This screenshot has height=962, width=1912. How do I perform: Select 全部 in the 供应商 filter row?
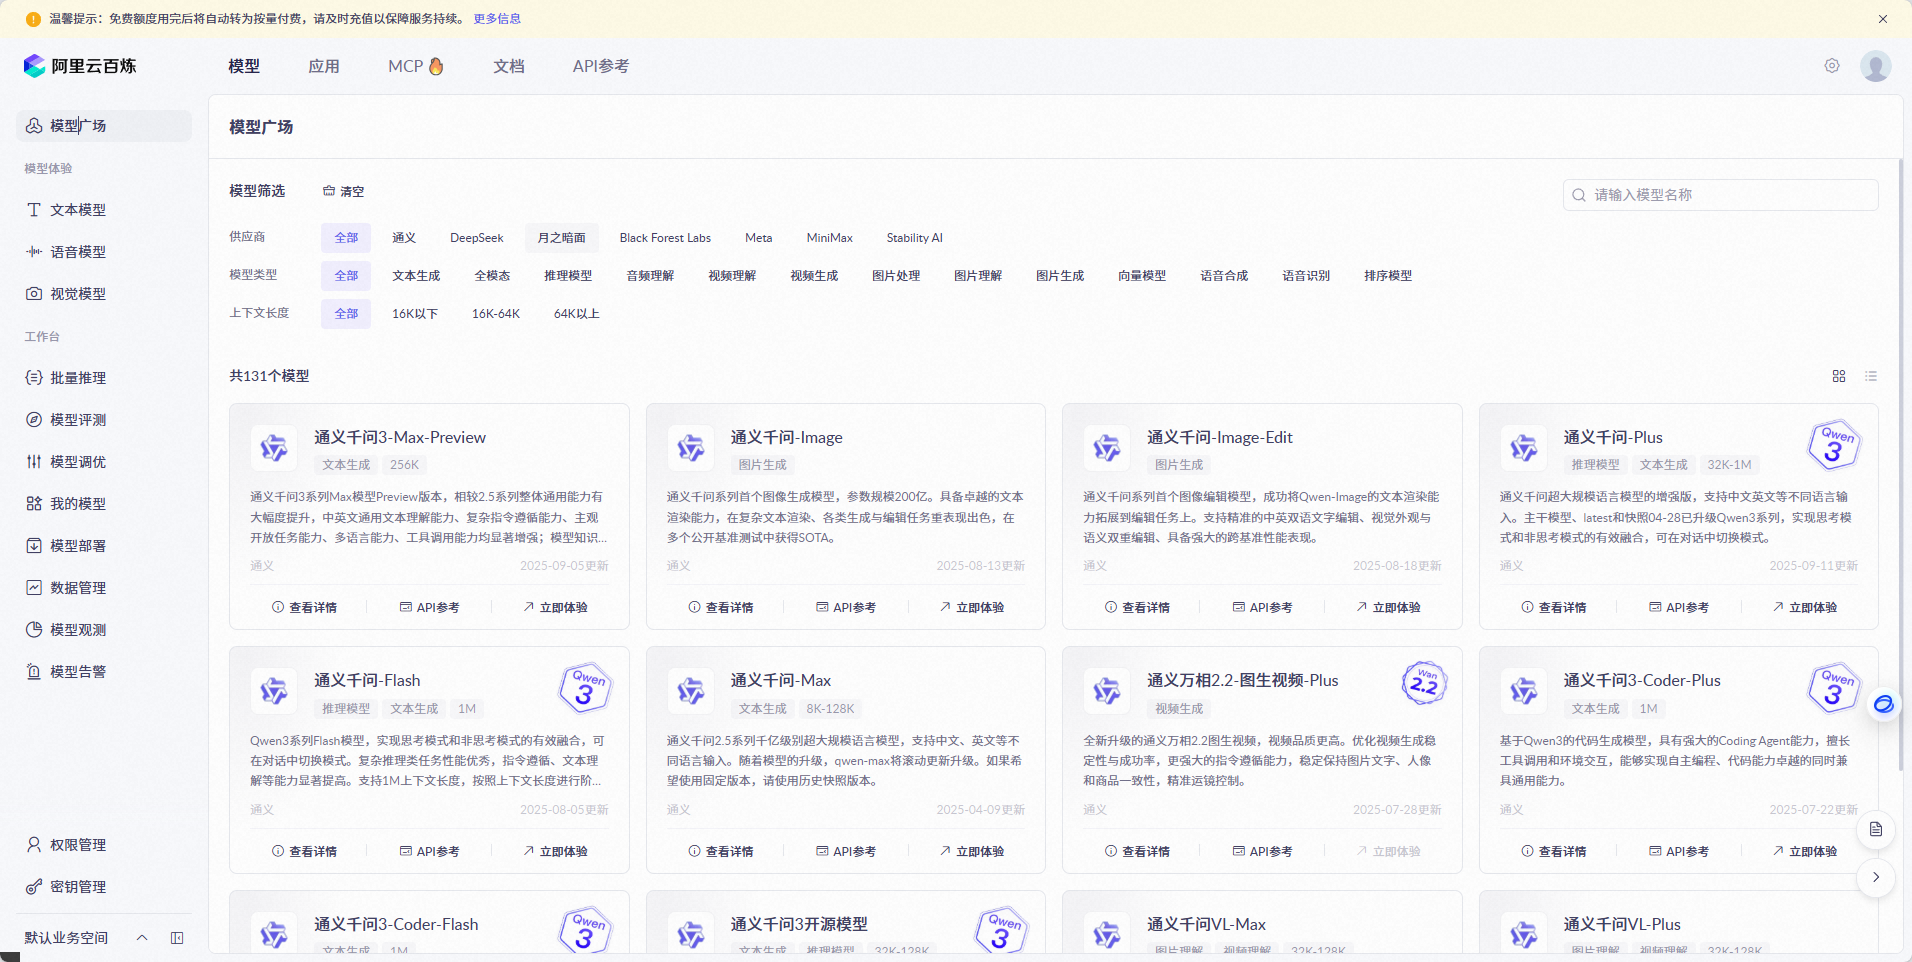[x=346, y=238]
